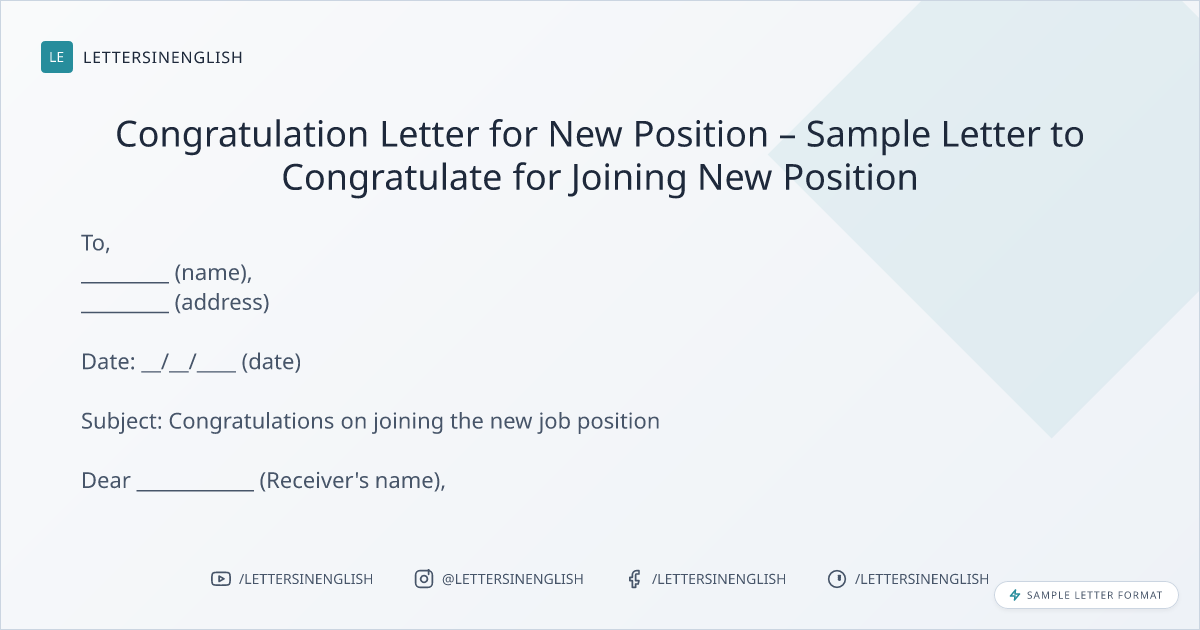Click the Subject line text
Image resolution: width=1200 pixels, height=630 pixels.
[370, 421]
